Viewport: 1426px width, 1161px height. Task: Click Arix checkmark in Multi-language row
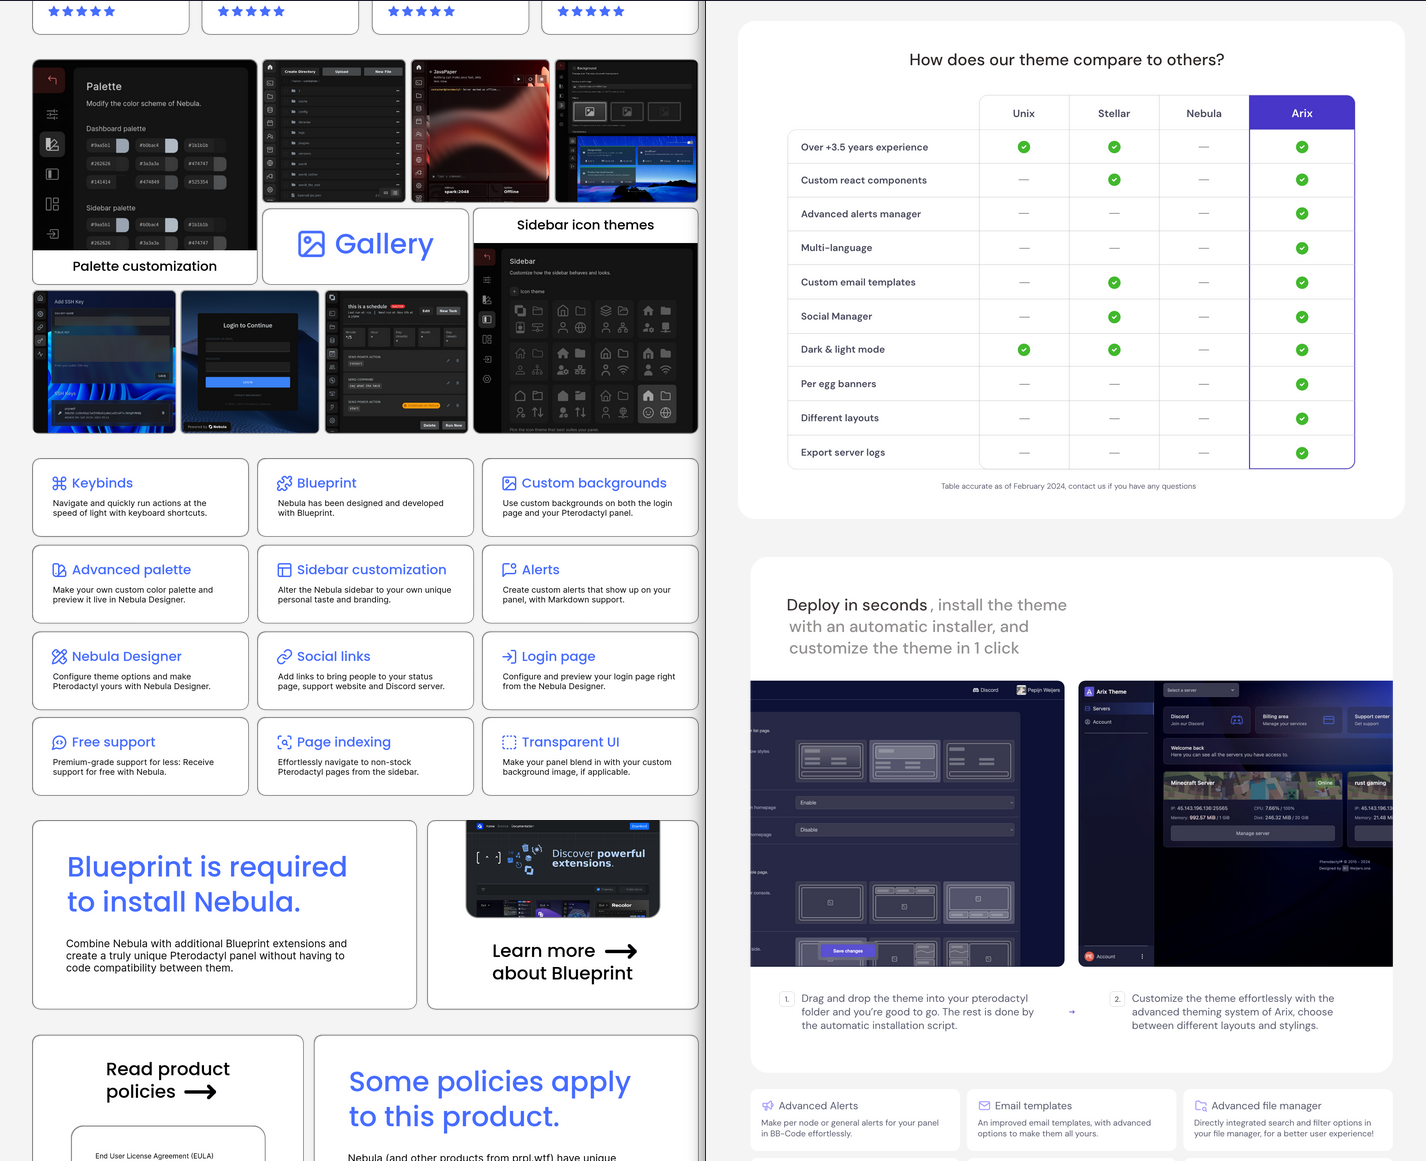tap(1302, 248)
